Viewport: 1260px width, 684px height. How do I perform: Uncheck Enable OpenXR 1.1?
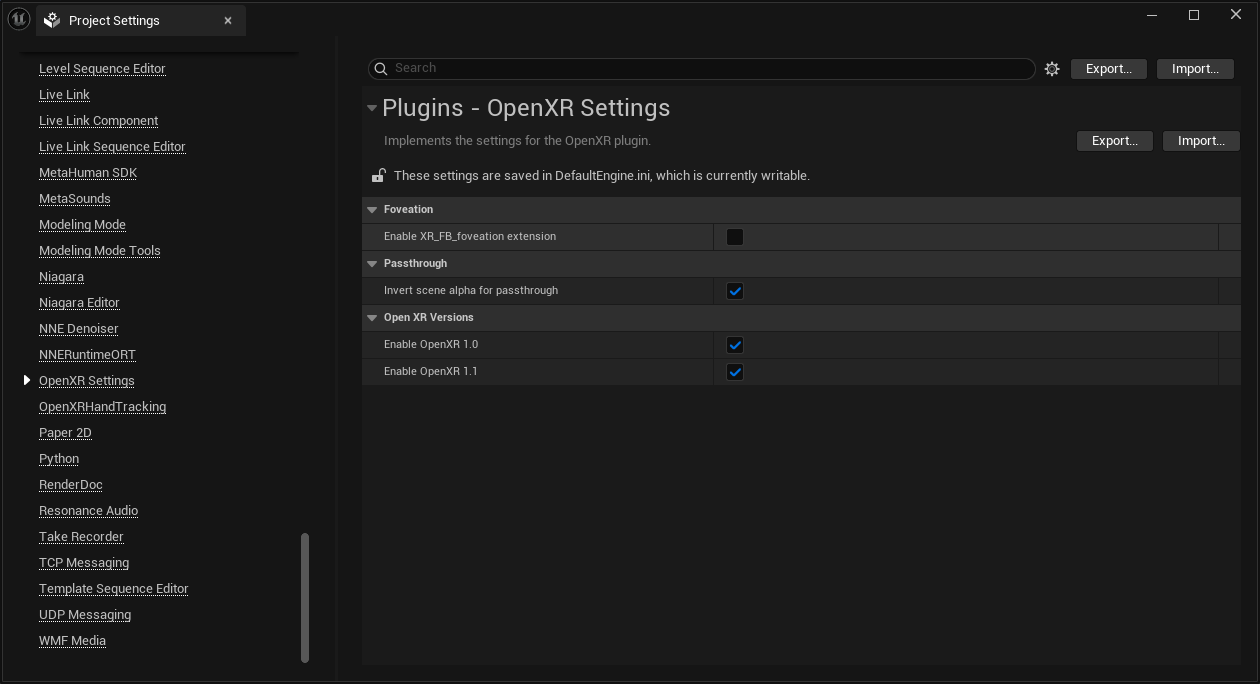coord(735,372)
